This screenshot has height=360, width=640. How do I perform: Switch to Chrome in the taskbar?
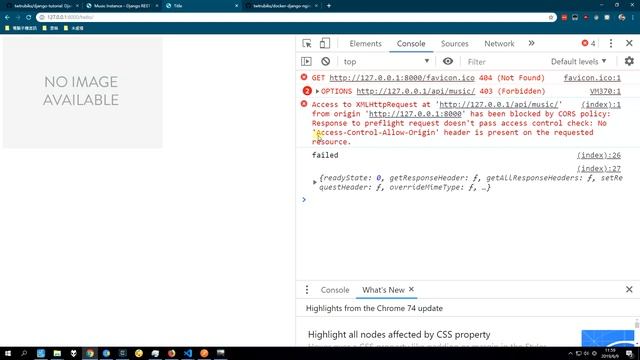(90, 353)
